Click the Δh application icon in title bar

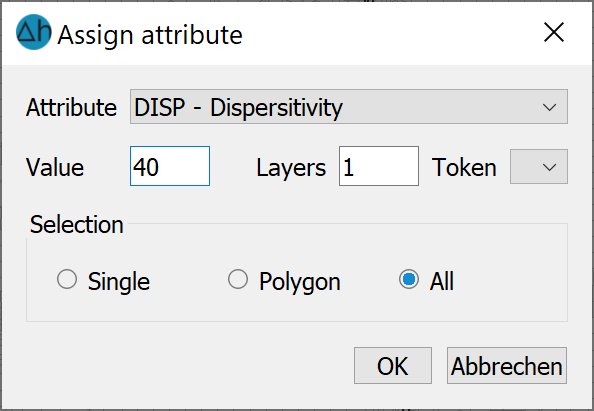[x=34, y=32]
